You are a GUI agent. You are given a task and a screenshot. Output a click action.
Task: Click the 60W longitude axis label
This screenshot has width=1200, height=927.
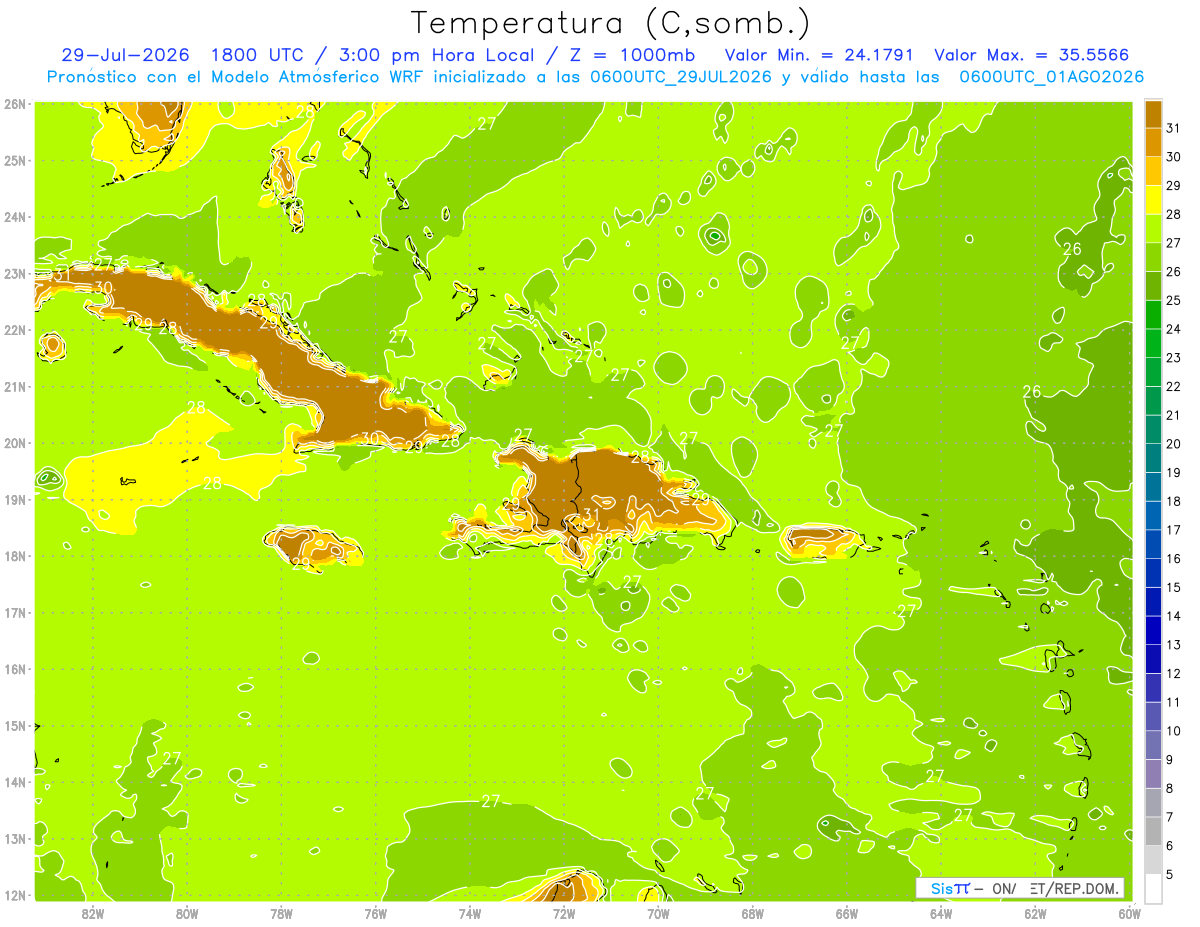coord(1129,913)
